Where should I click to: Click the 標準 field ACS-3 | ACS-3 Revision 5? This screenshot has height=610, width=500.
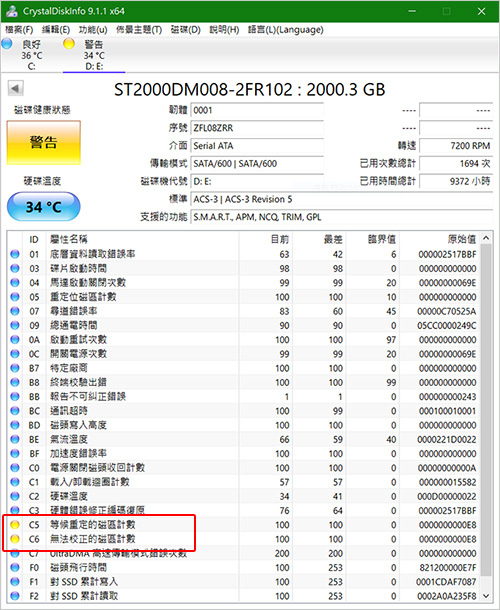(342, 199)
